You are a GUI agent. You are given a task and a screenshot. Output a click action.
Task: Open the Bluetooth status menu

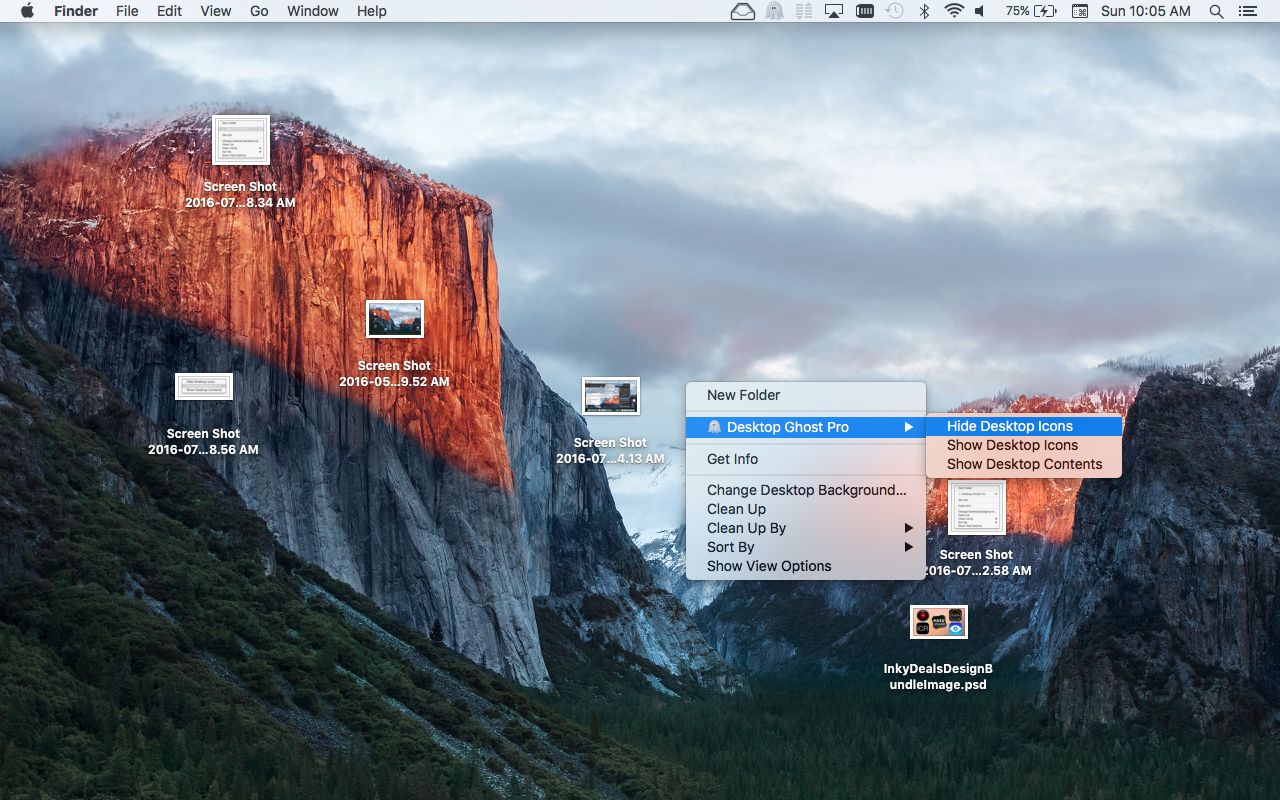(x=925, y=11)
